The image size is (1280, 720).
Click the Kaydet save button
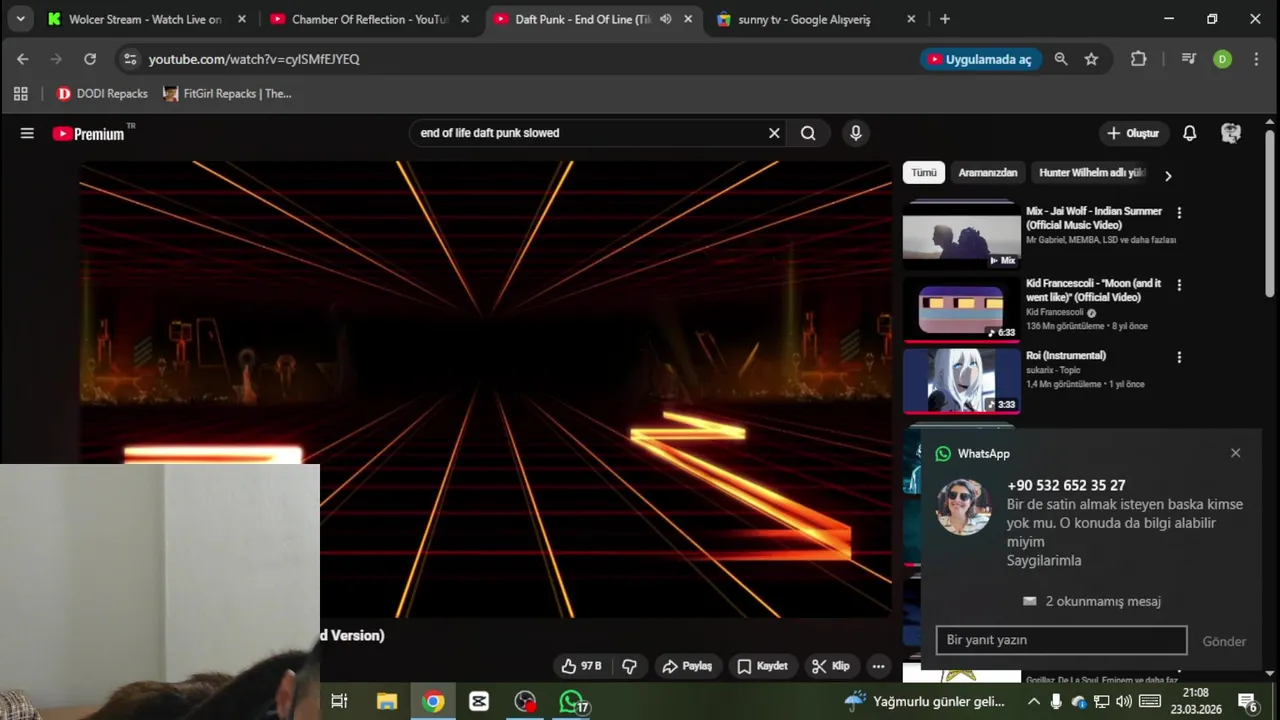pos(763,666)
